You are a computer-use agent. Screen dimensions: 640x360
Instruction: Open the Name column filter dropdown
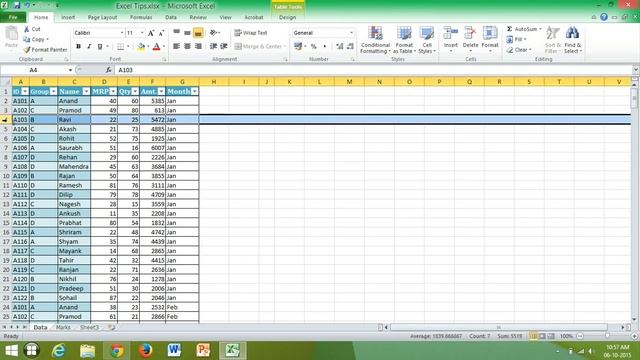coord(86,91)
